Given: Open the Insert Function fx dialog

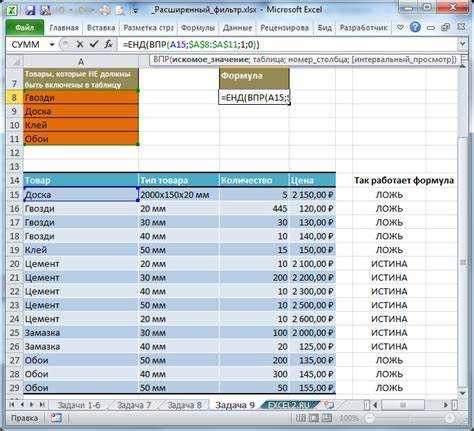Looking at the screenshot, I should pyautogui.click(x=108, y=44).
